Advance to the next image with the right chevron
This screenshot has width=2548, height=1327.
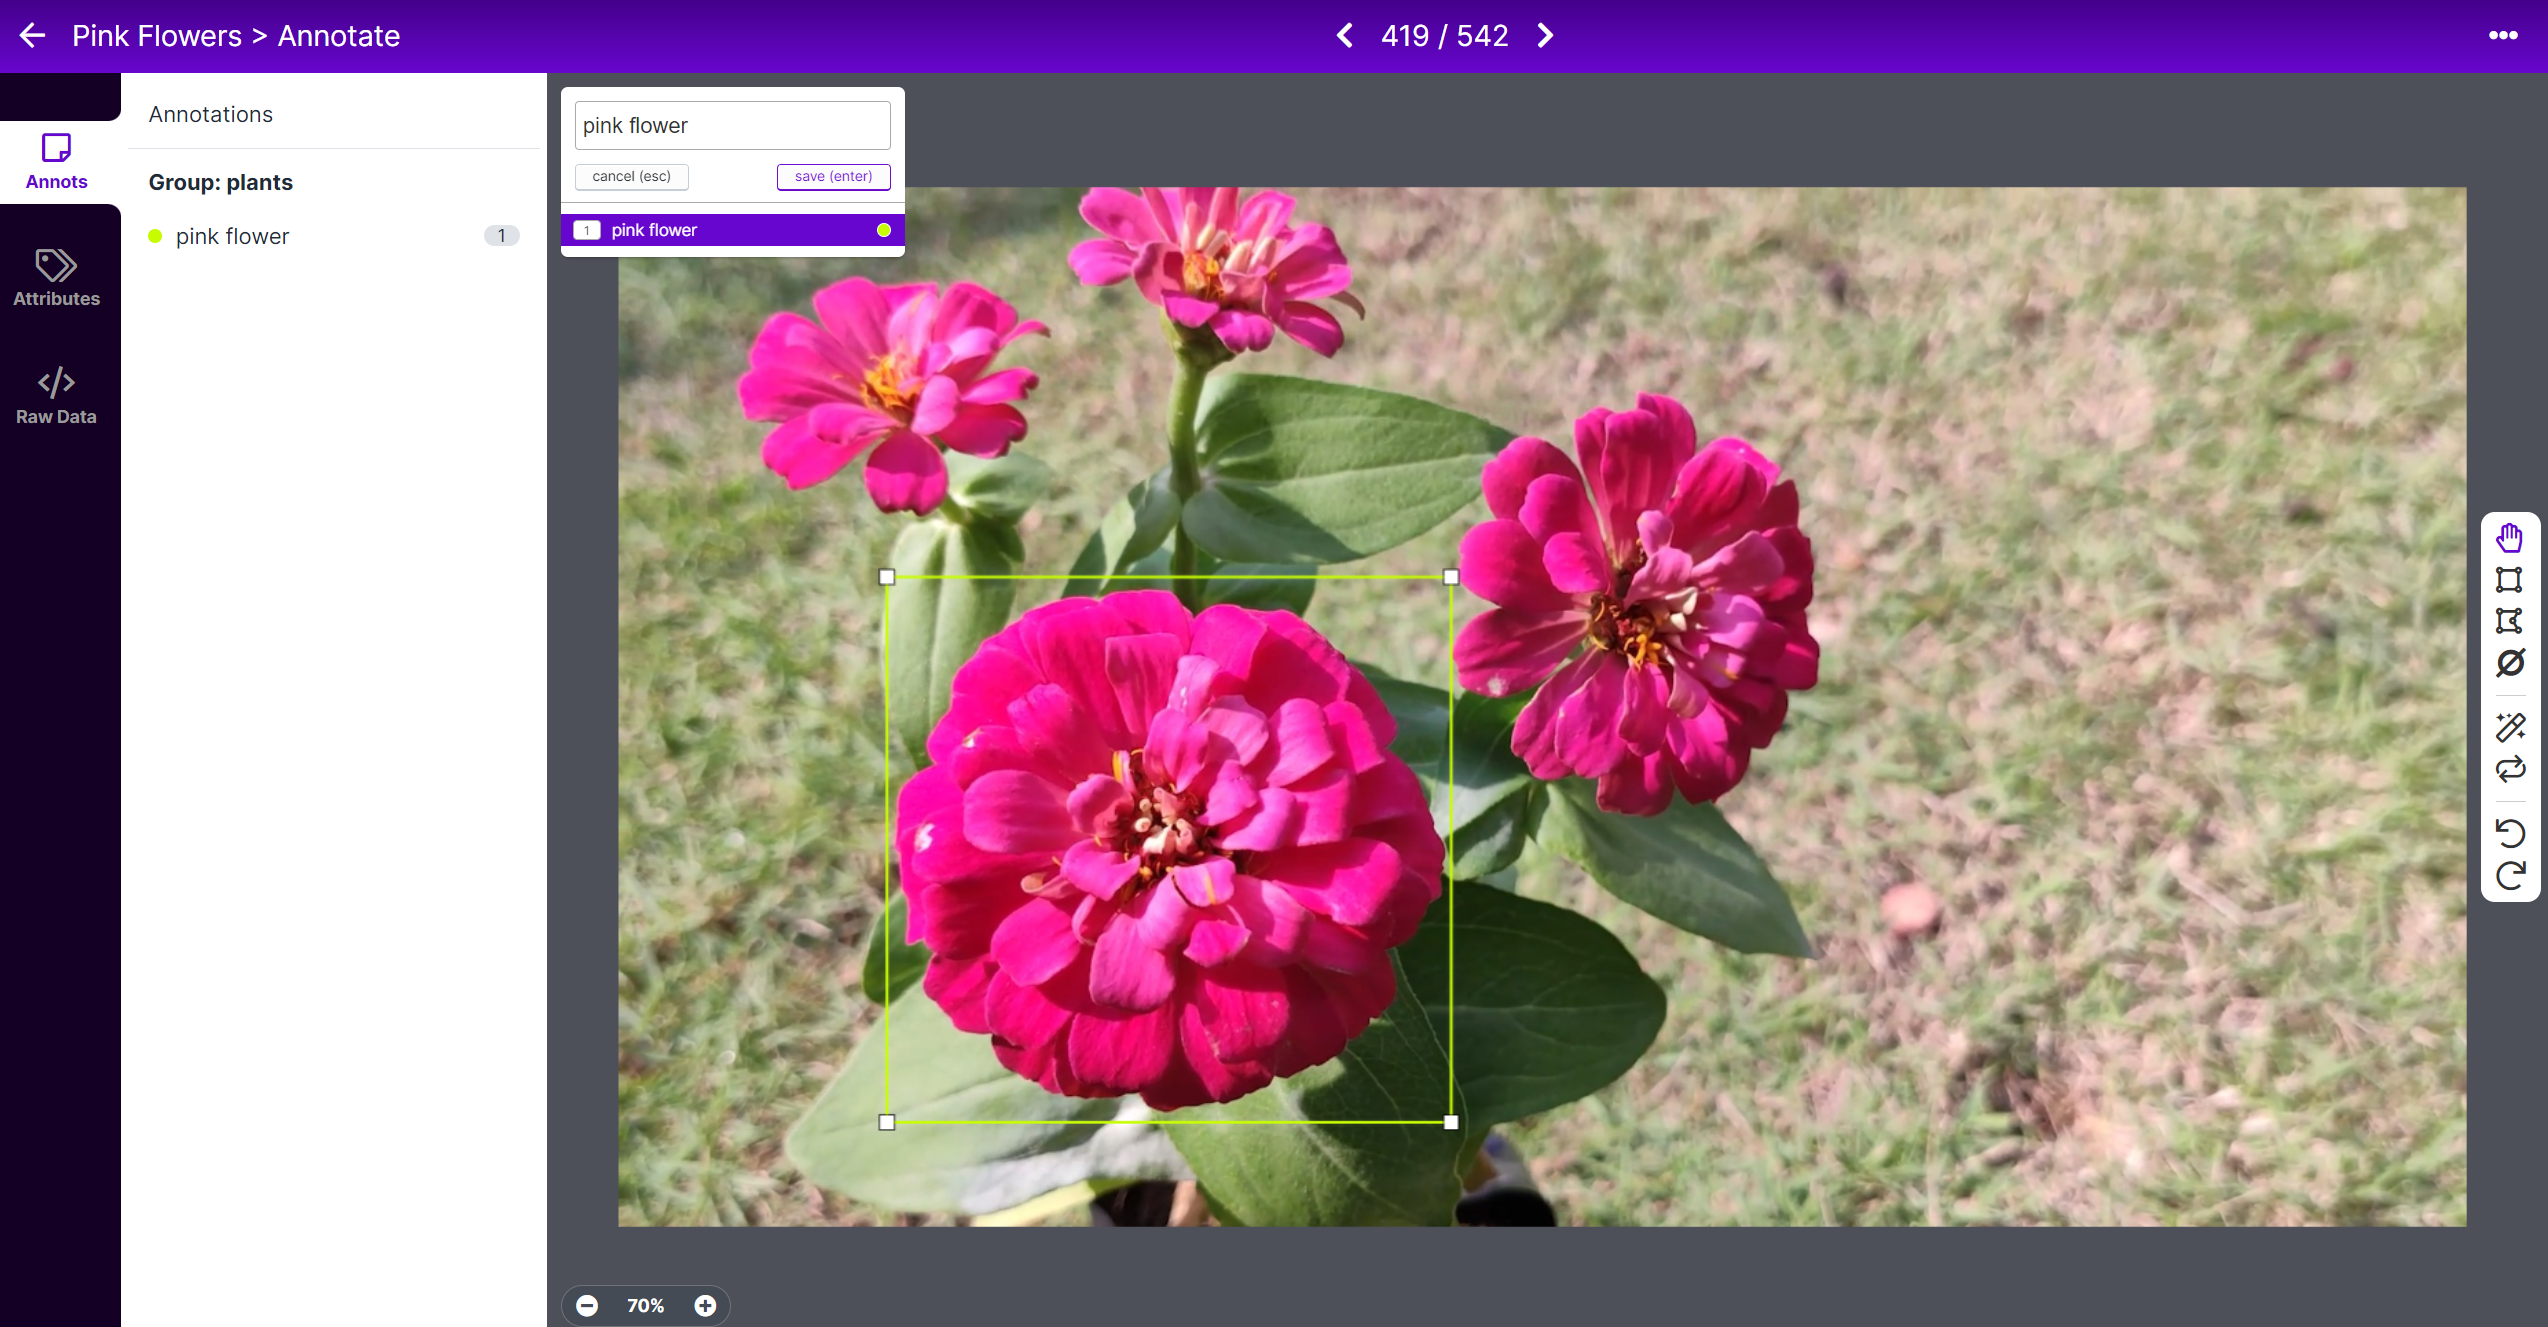1545,36
